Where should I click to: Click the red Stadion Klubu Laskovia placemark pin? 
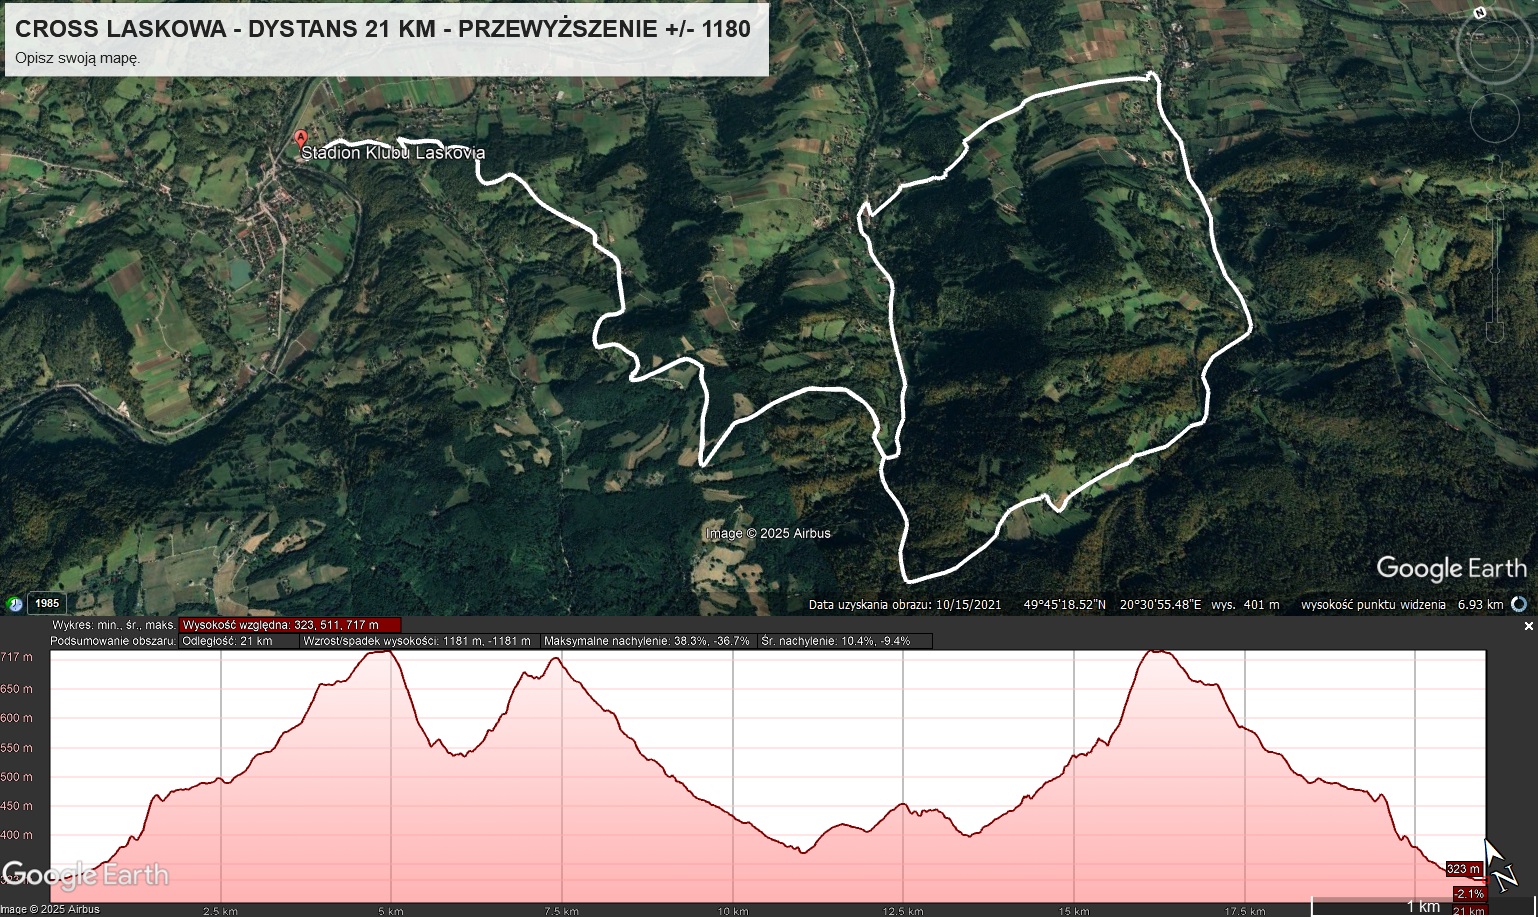[300, 138]
